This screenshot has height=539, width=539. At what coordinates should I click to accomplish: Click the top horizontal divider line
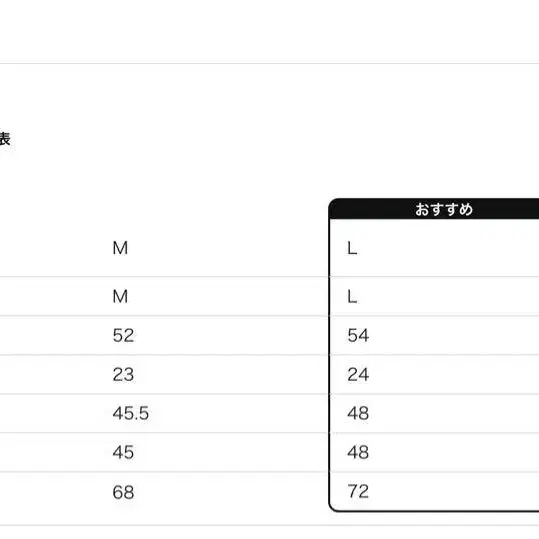270,63
